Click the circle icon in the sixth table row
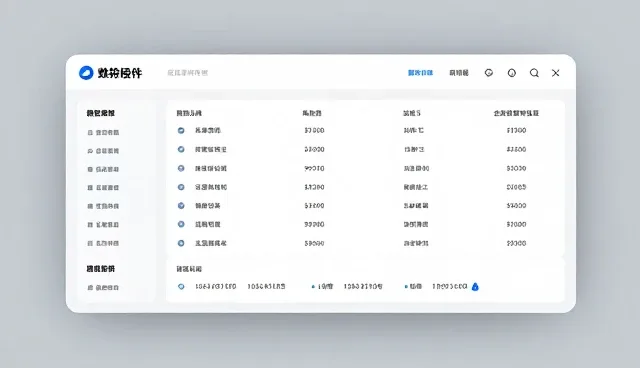640x368 pixels. click(x=181, y=224)
